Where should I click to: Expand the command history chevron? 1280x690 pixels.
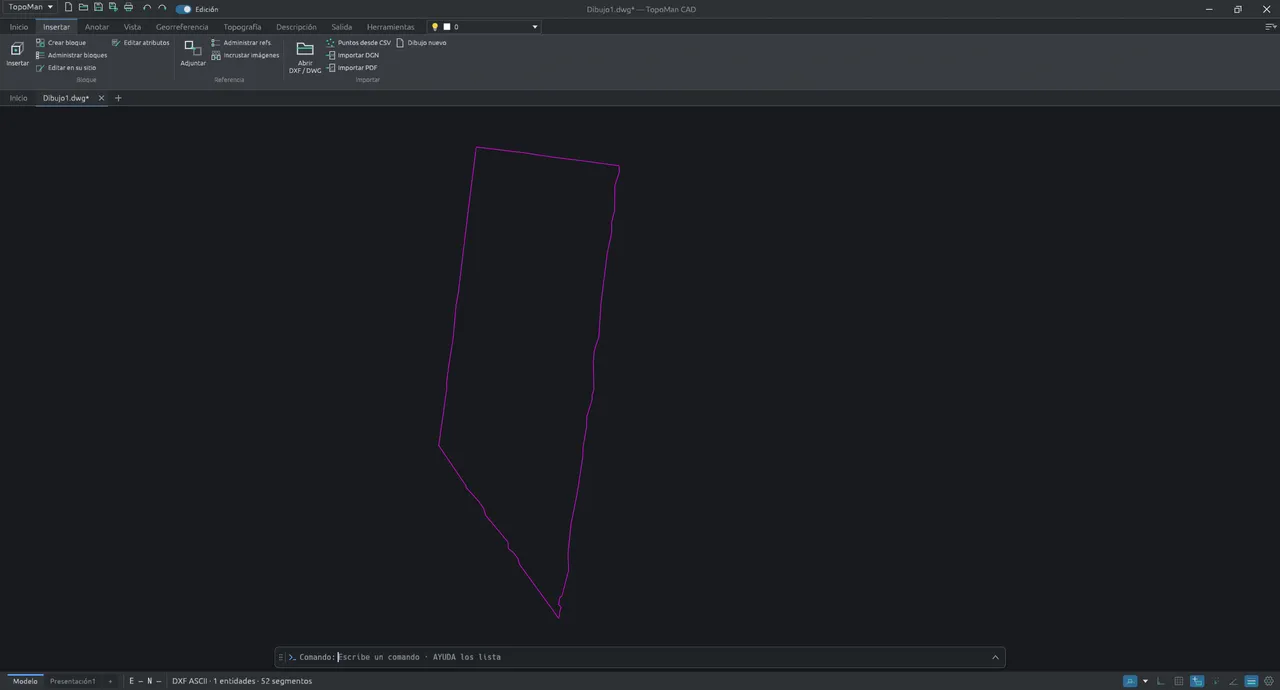[x=995, y=657]
